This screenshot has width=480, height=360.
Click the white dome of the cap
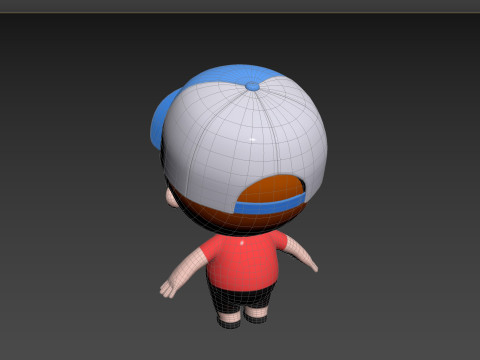point(245,143)
